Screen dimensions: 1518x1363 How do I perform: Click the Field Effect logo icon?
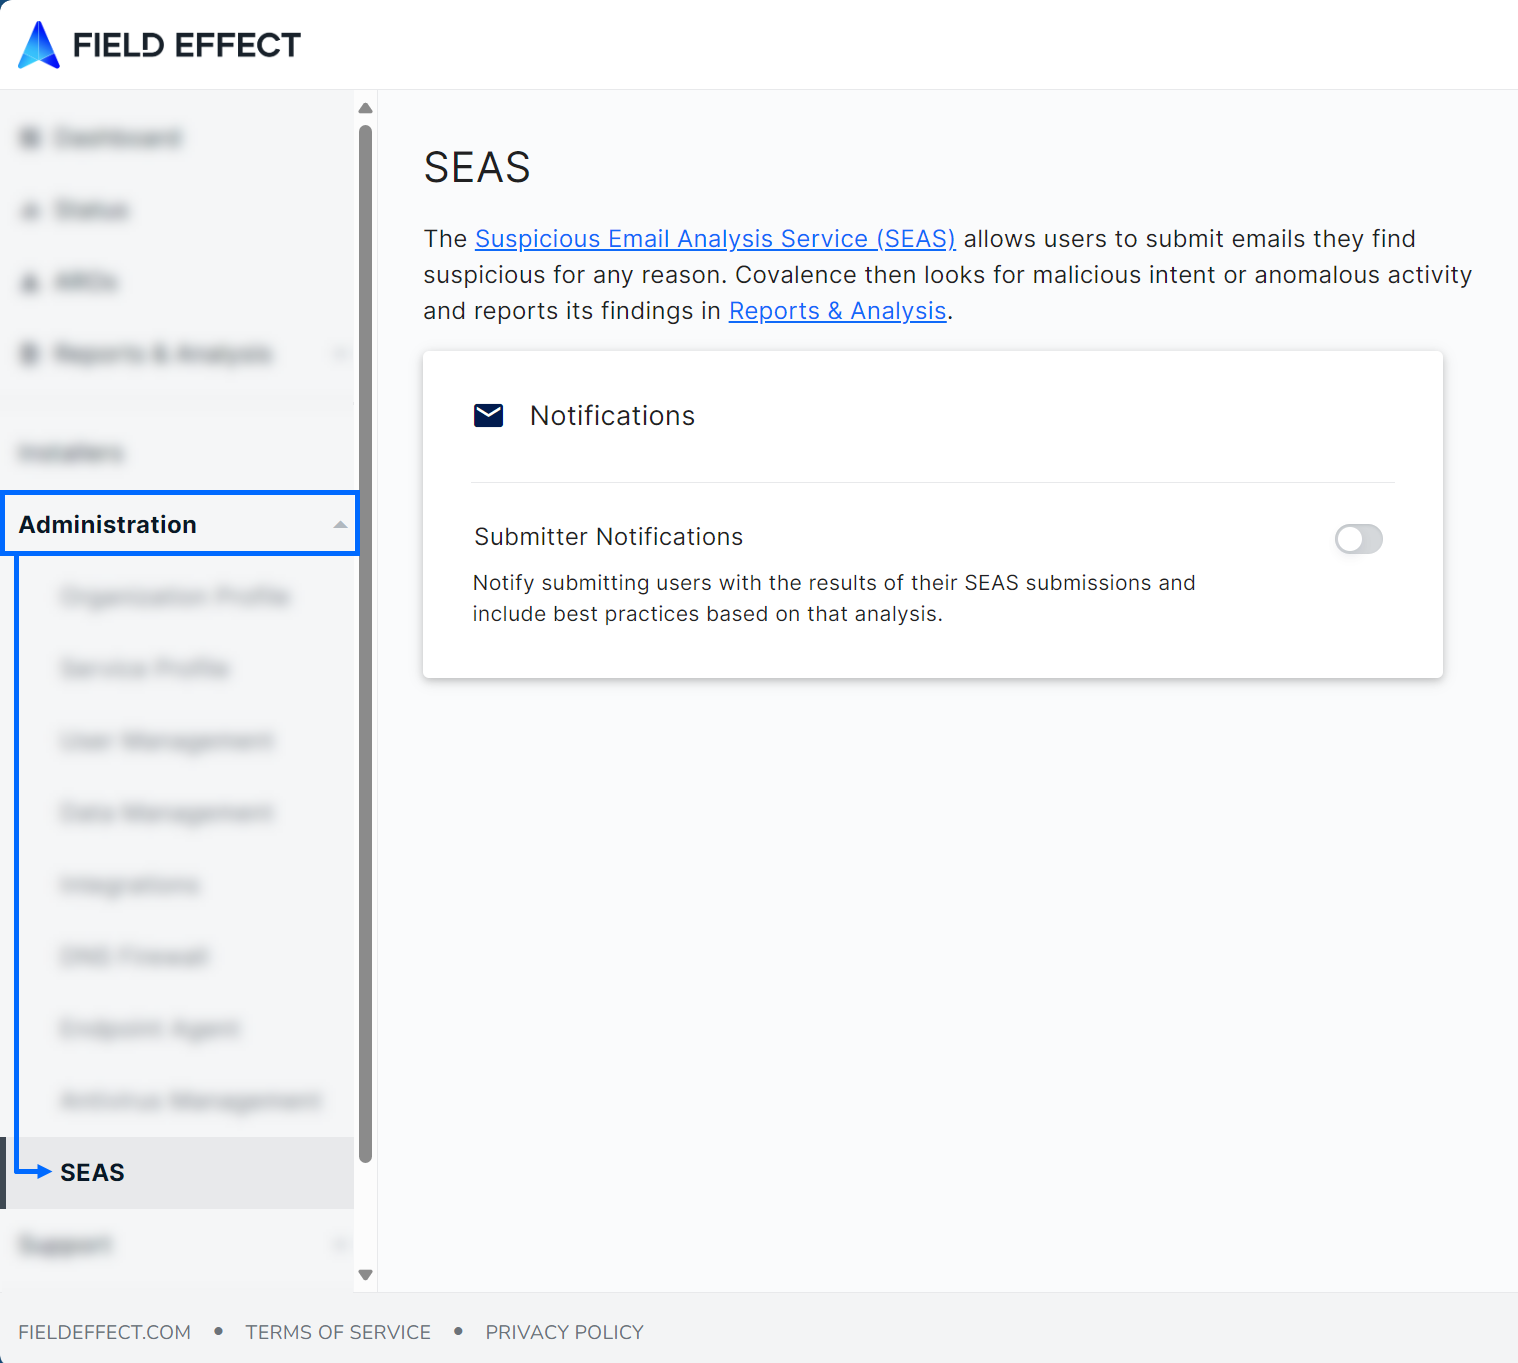[x=39, y=45]
